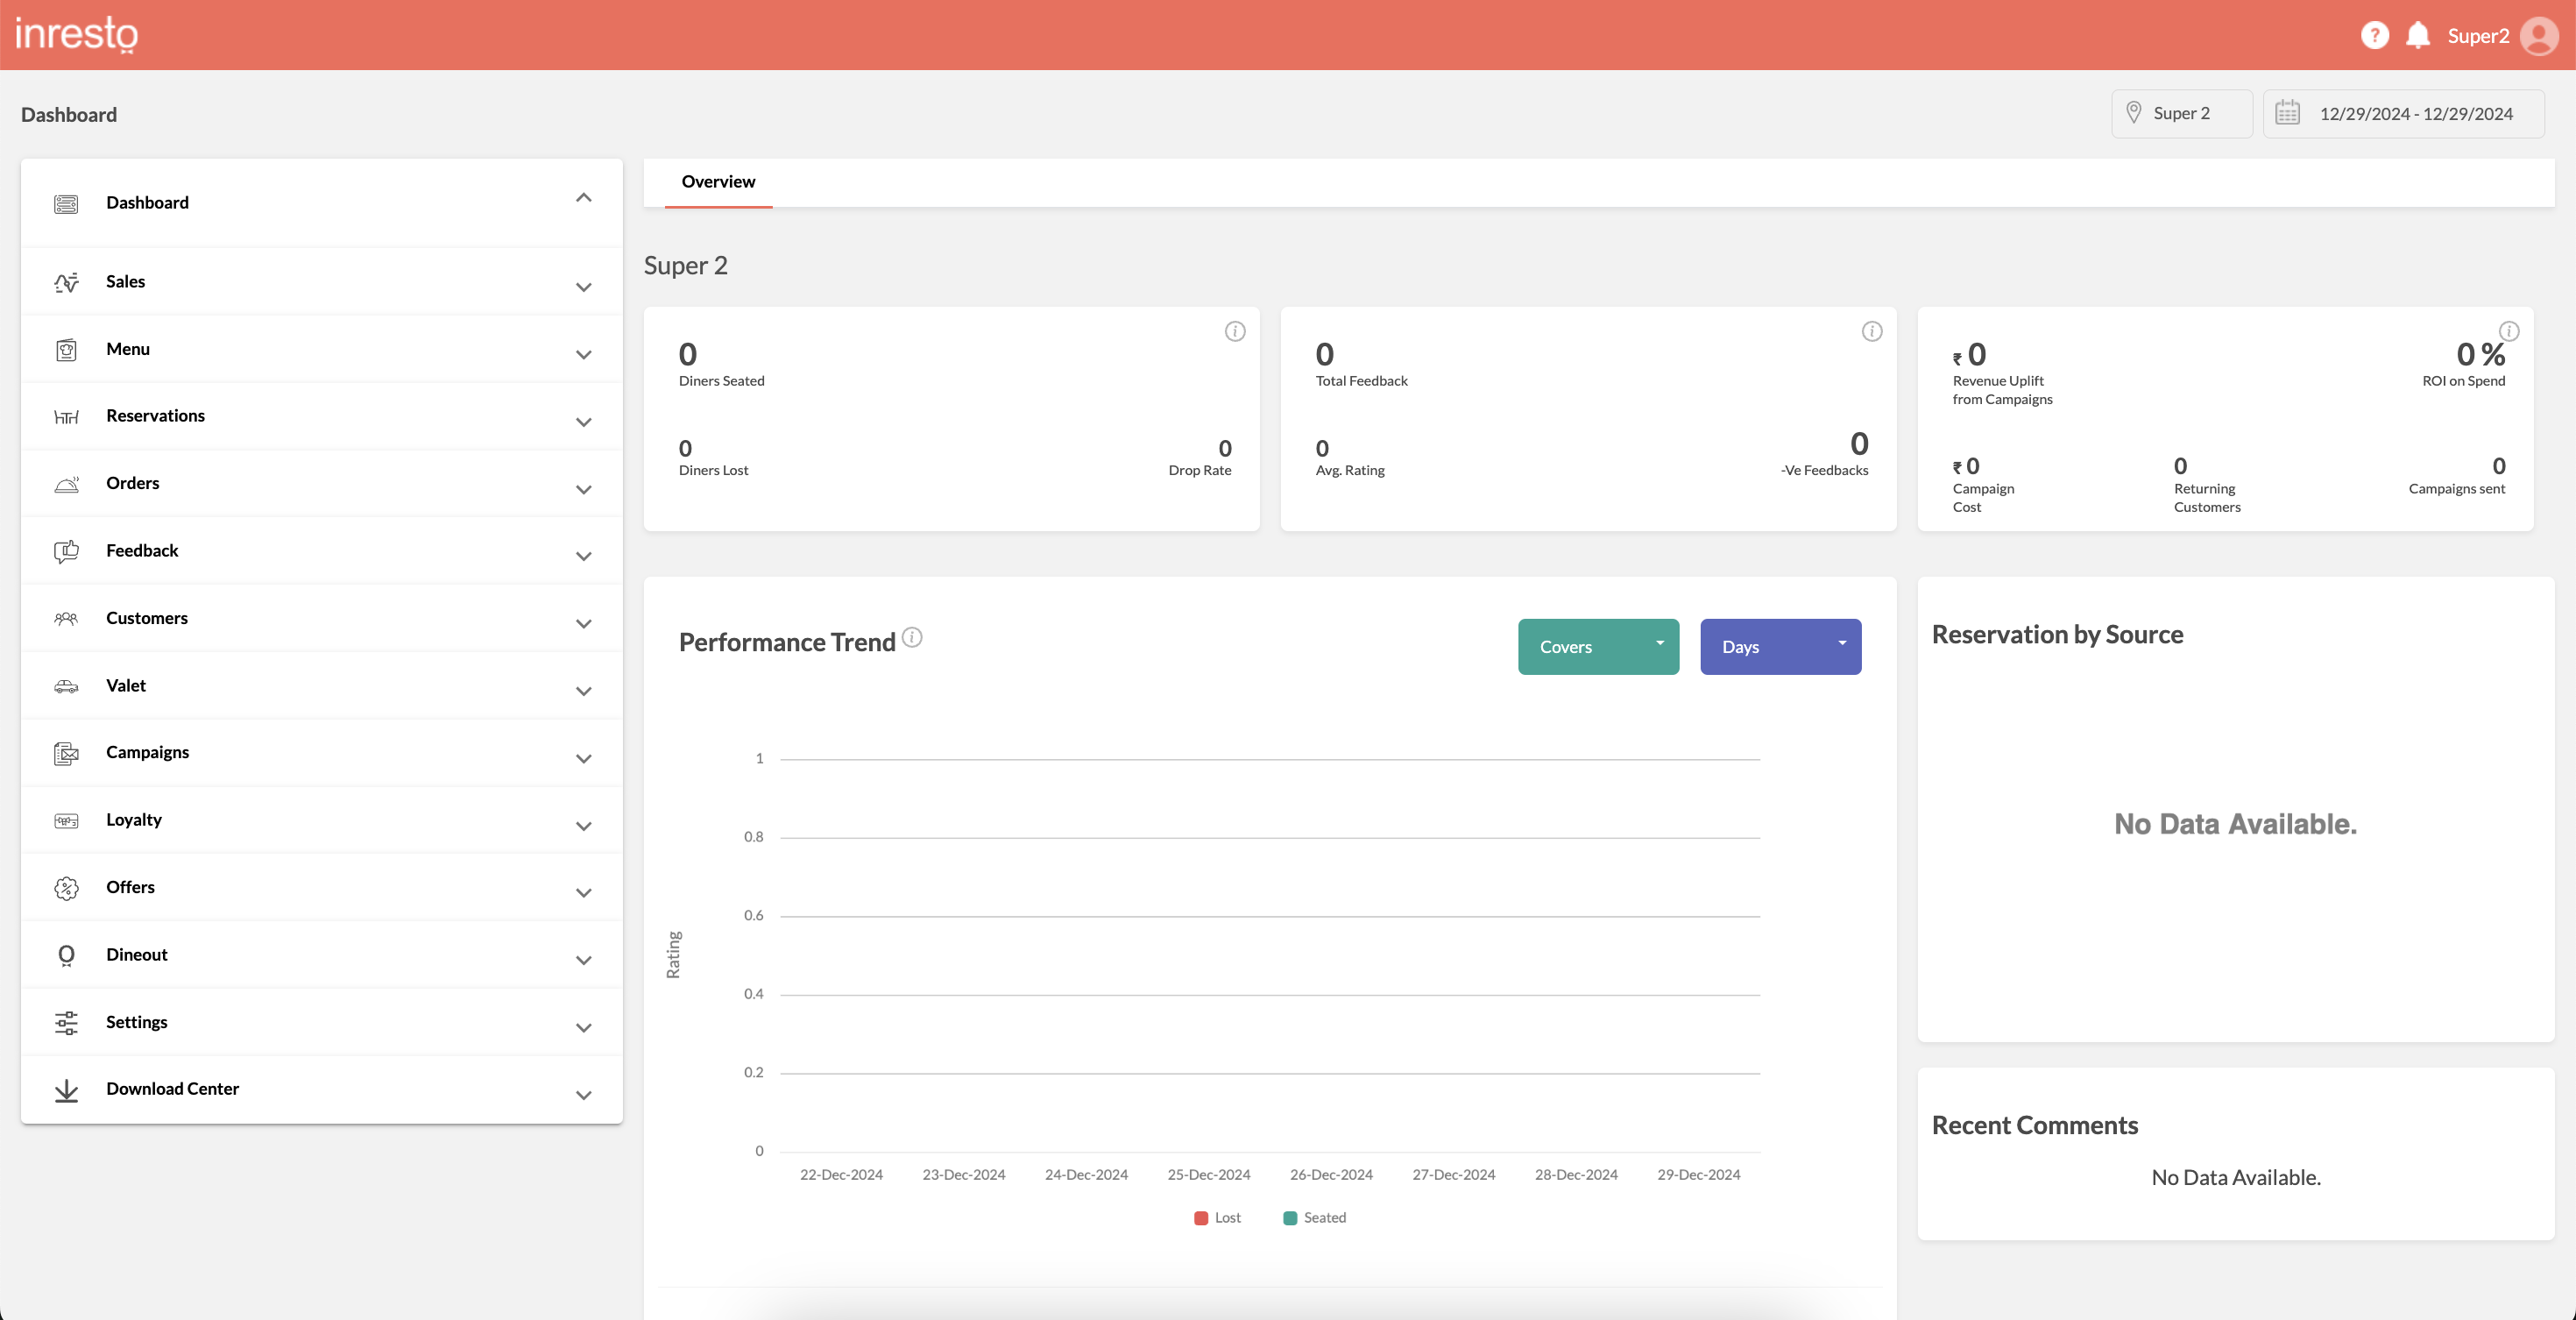Open the info icon on Total Feedback card

(x=1872, y=331)
